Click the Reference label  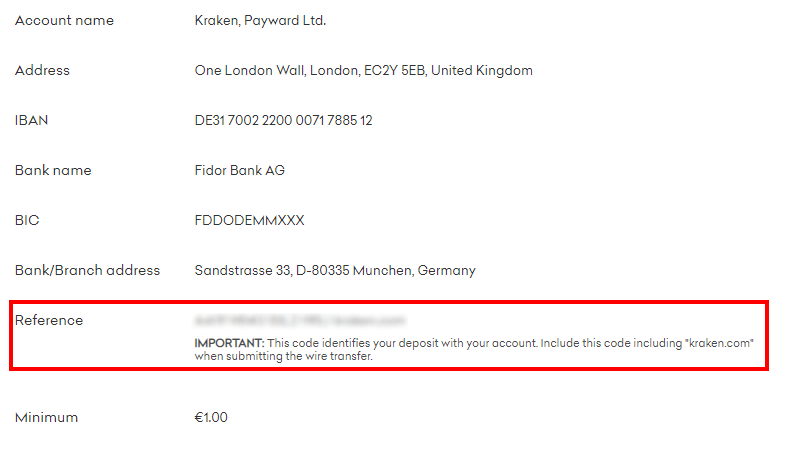click(x=49, y=321)
